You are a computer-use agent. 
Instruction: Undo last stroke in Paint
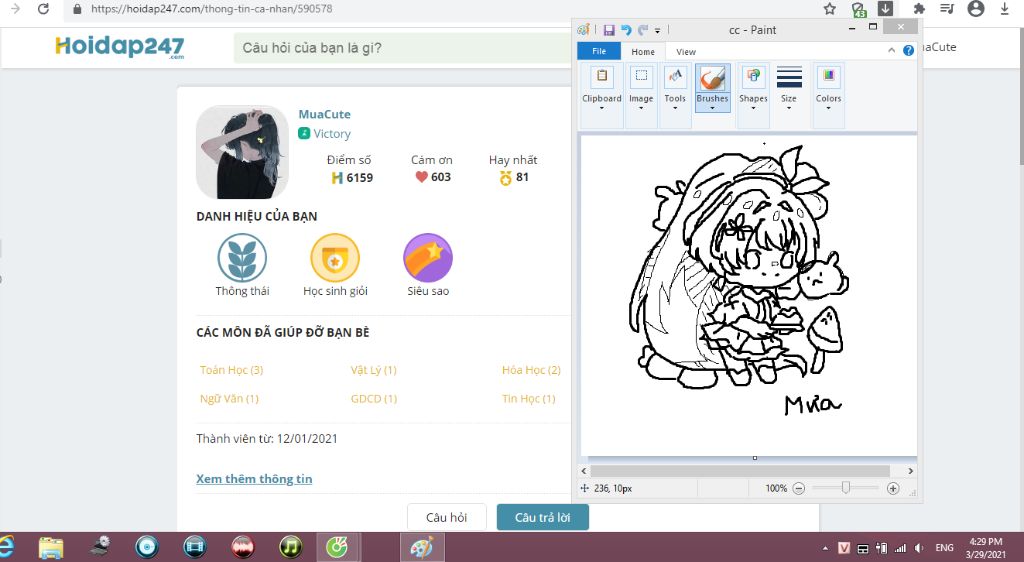click(626, 30)
